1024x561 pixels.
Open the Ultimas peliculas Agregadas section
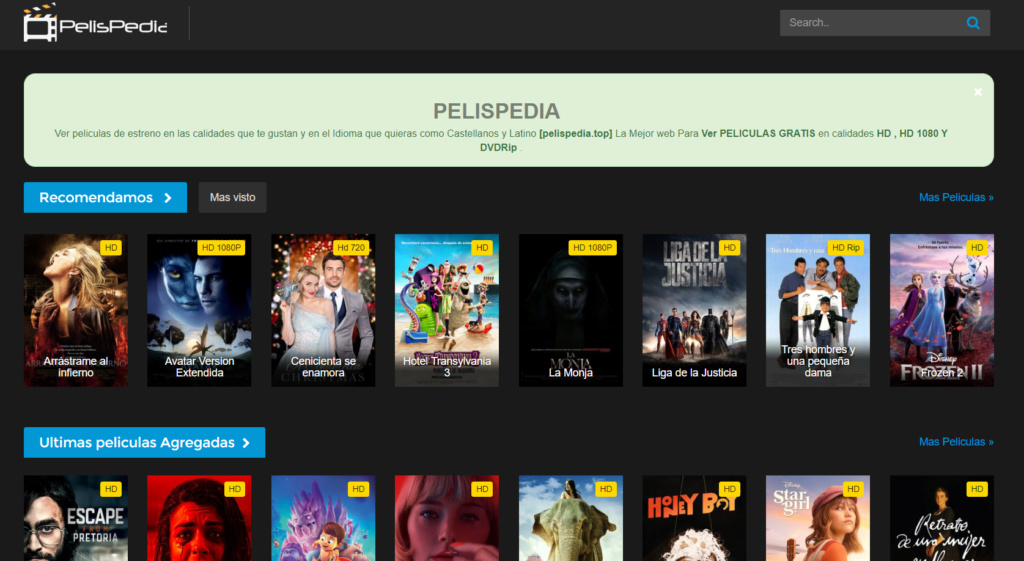pos(144,442)
